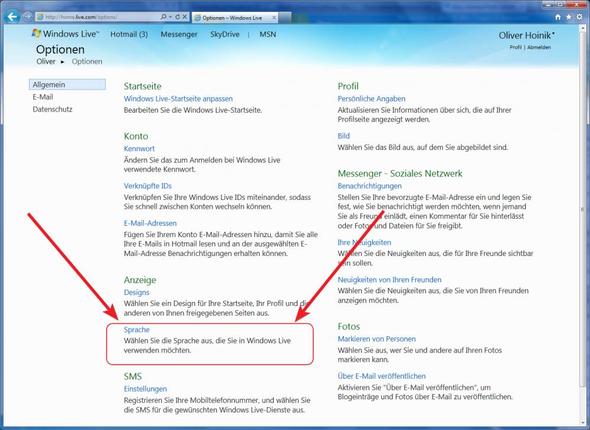This screenshot has width=590, height=430.
Task: Open the Sprache language link
Action: pyautogui.click(x=137, y=330)
